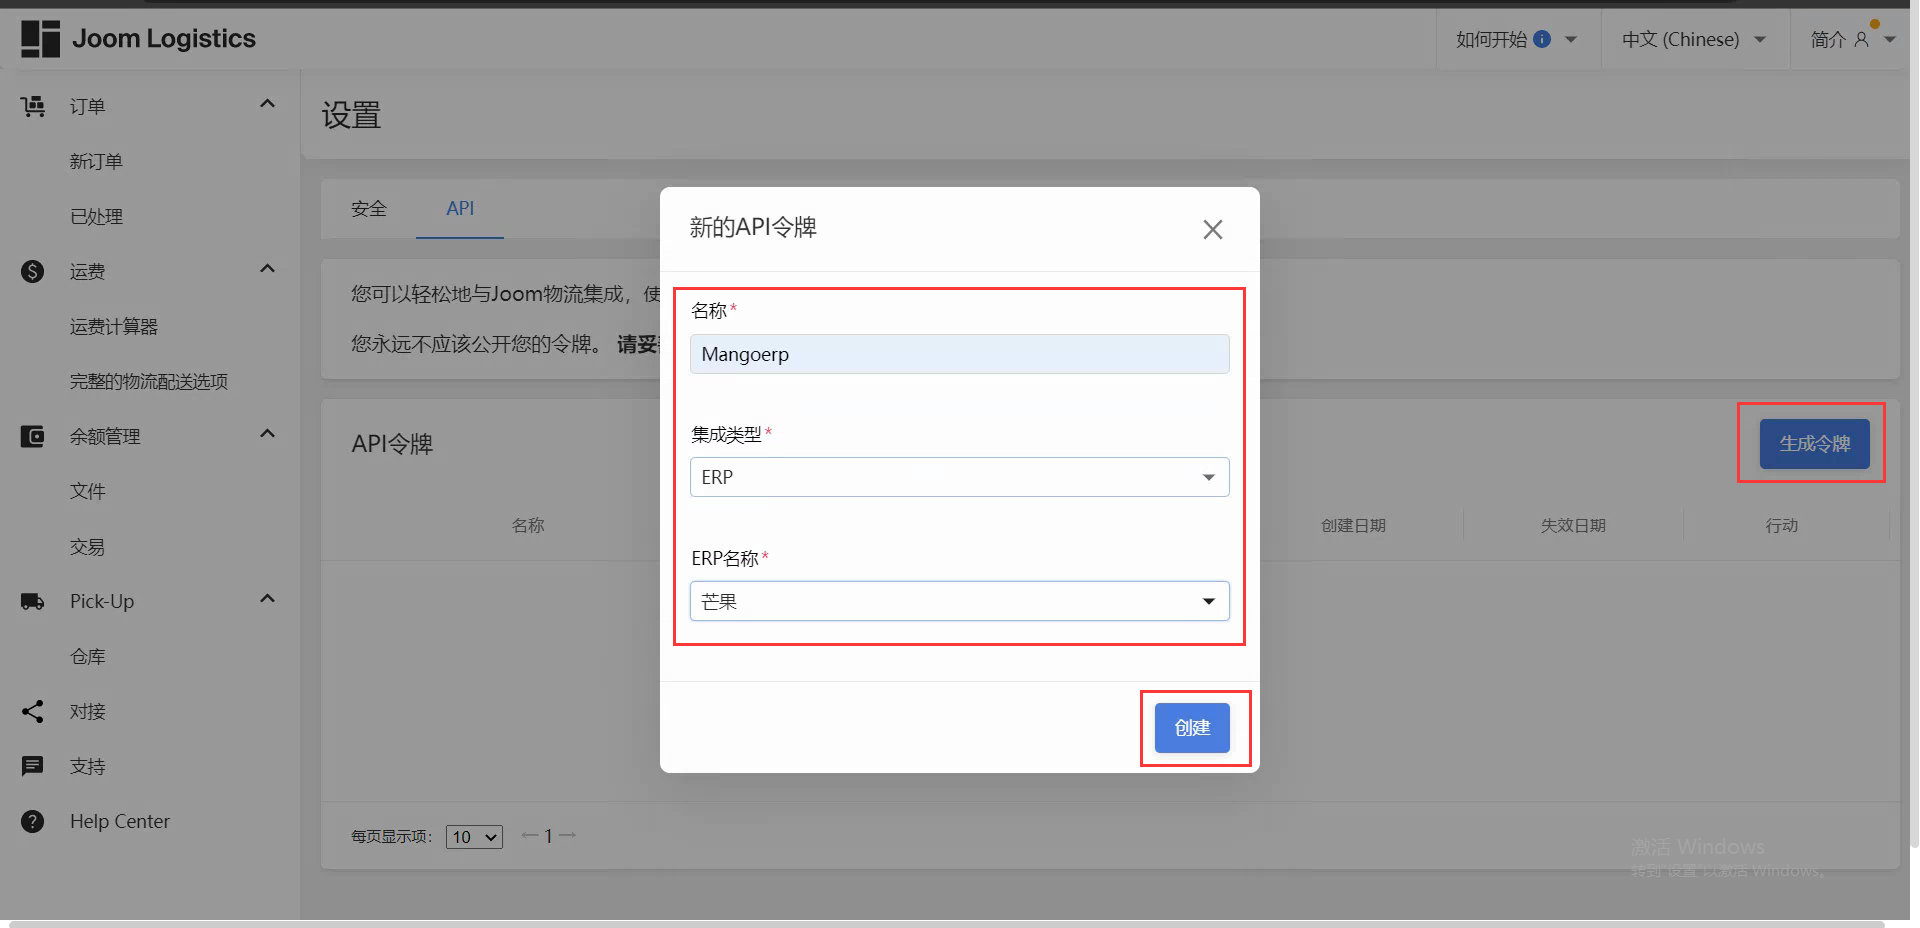1920x928 pixels.
Task: Click the 运费 sidebar label
Action: click(x=87, y=271)
